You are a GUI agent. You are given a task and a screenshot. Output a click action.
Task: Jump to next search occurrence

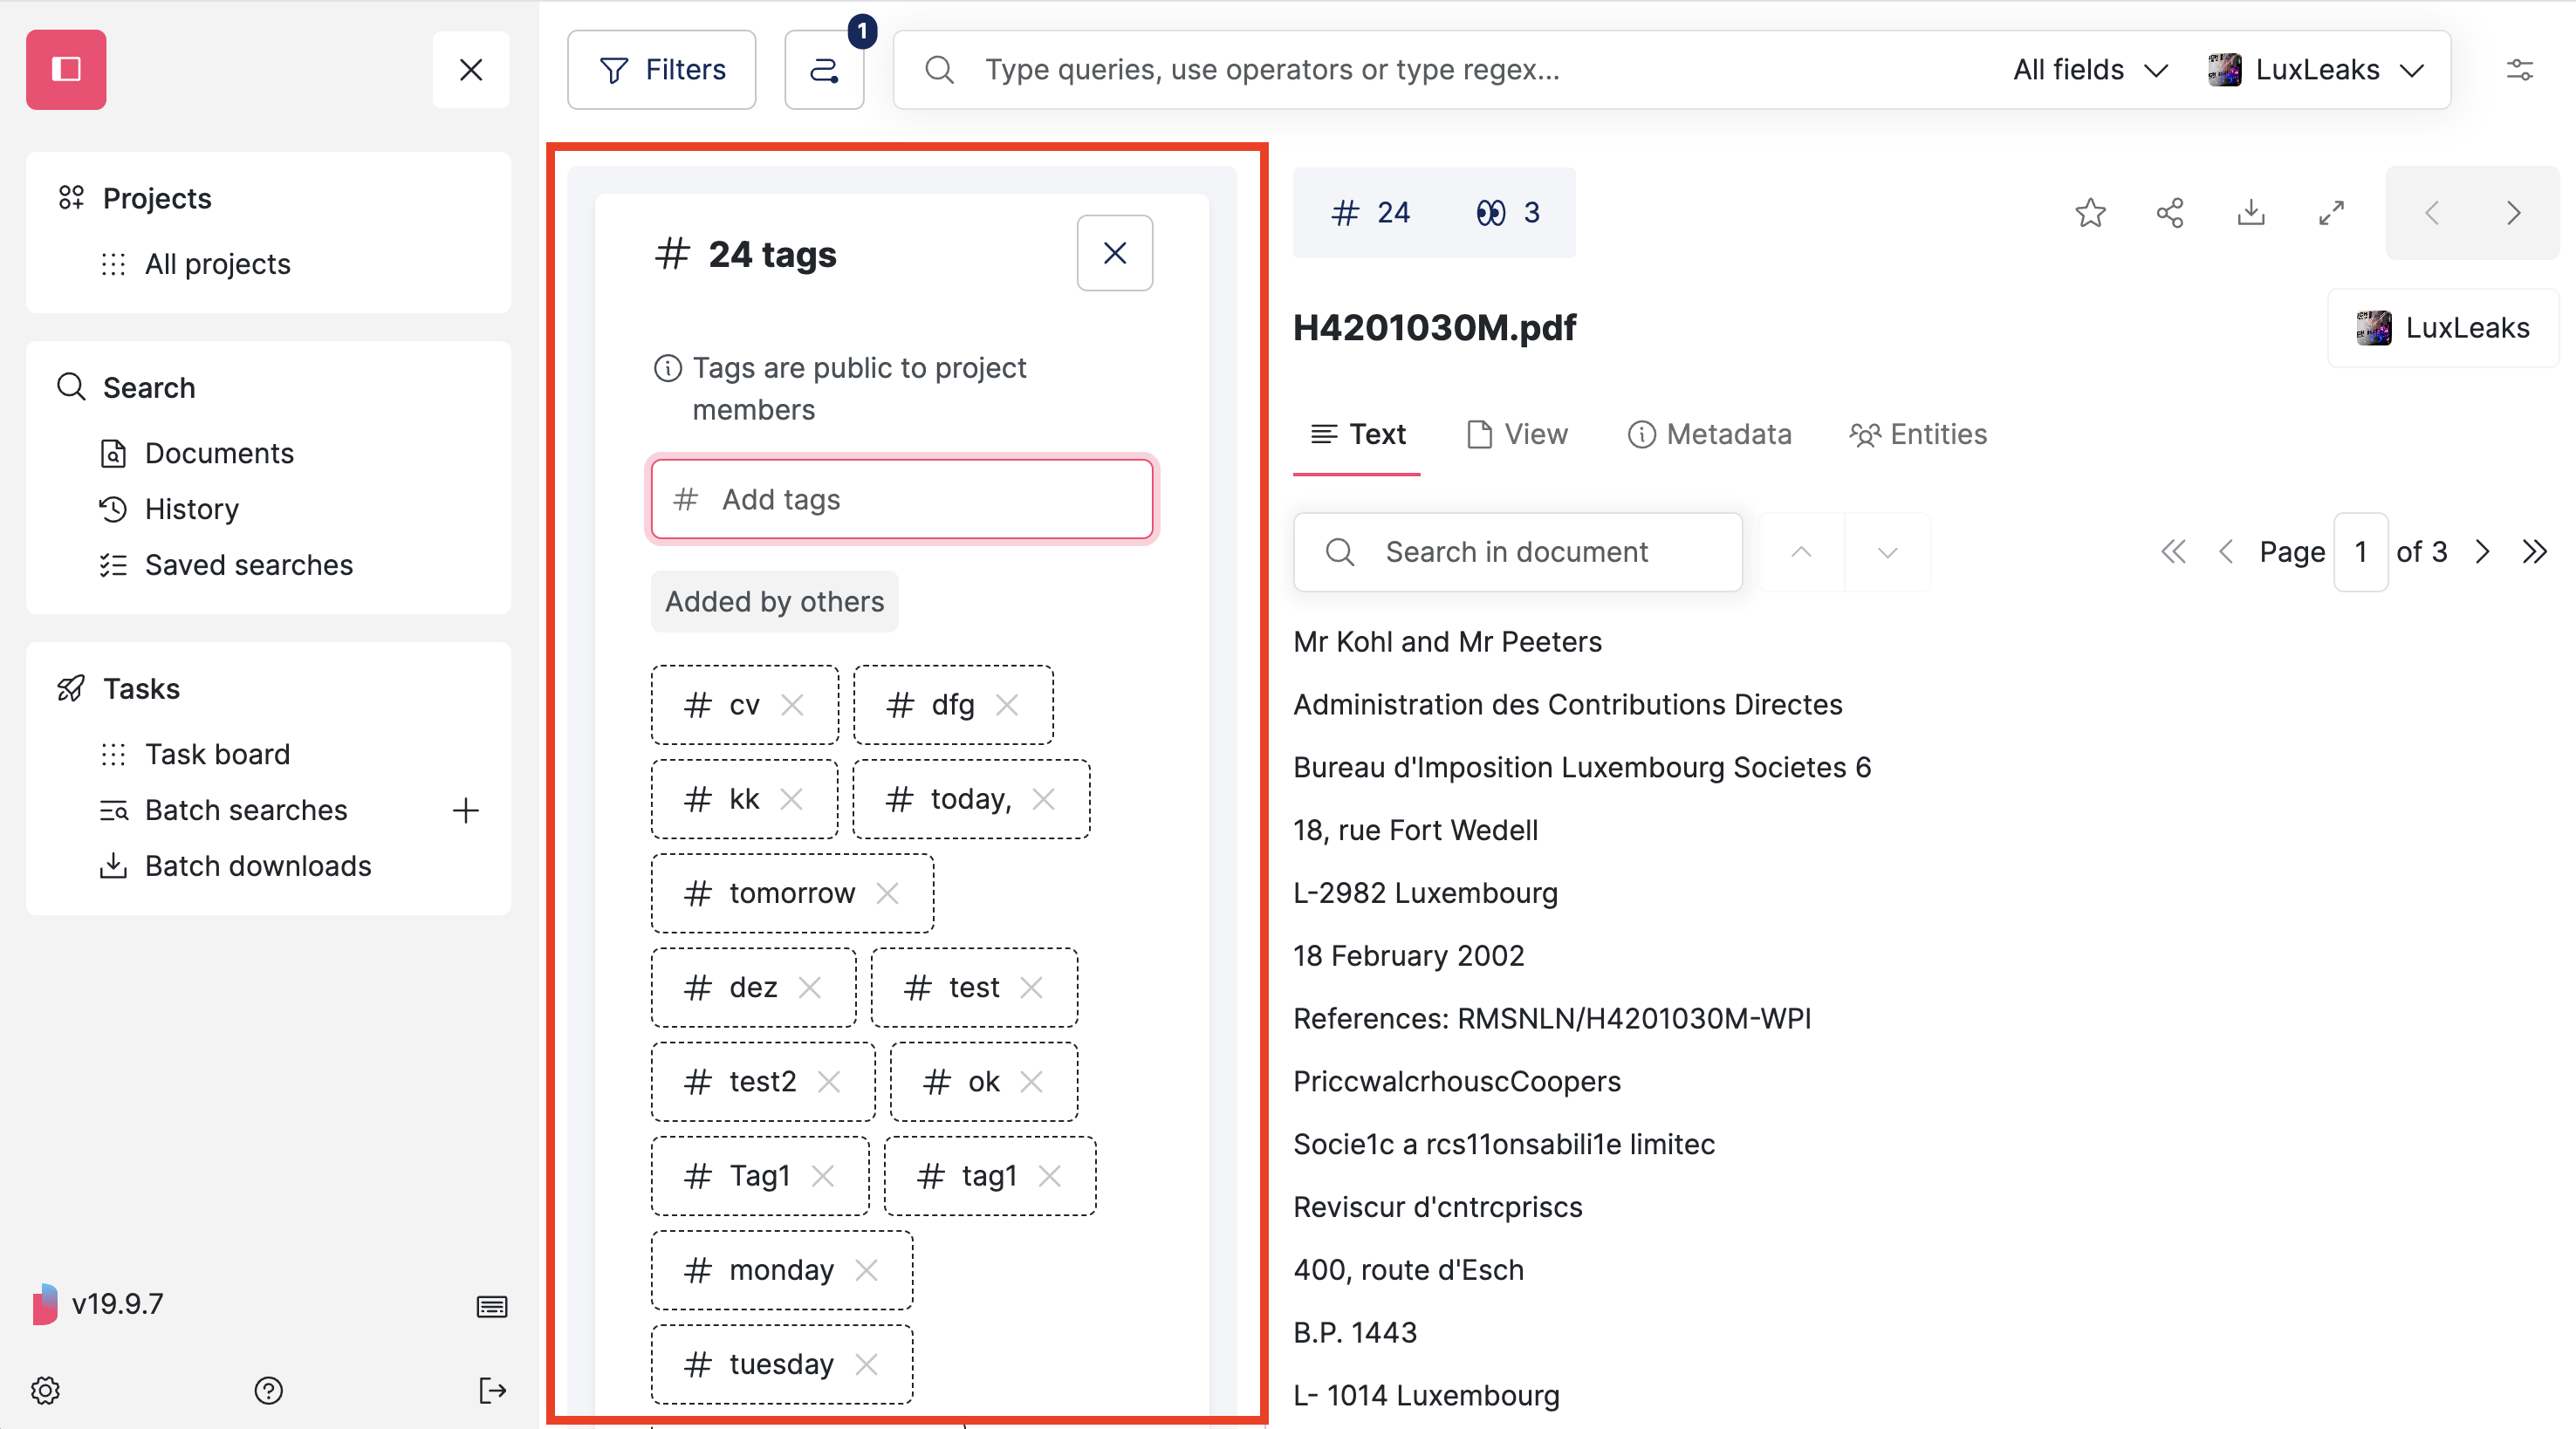[1888, 552]
